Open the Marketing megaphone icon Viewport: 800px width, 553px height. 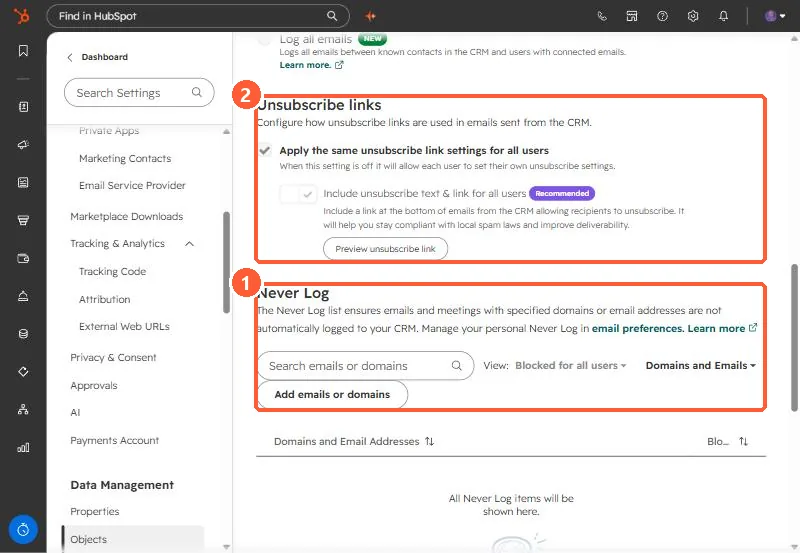(x=23, y=145)
